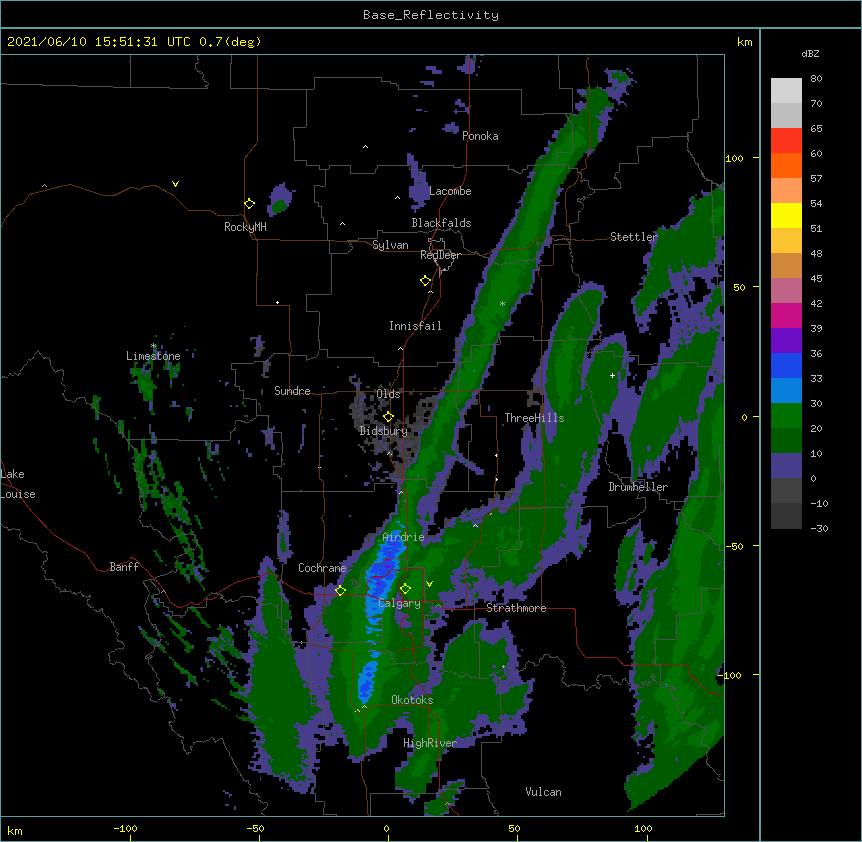This screenshot has width=862, height=842.
Task: Select the lightest grey swatch between 80 and 70
Action: (786, 91)
